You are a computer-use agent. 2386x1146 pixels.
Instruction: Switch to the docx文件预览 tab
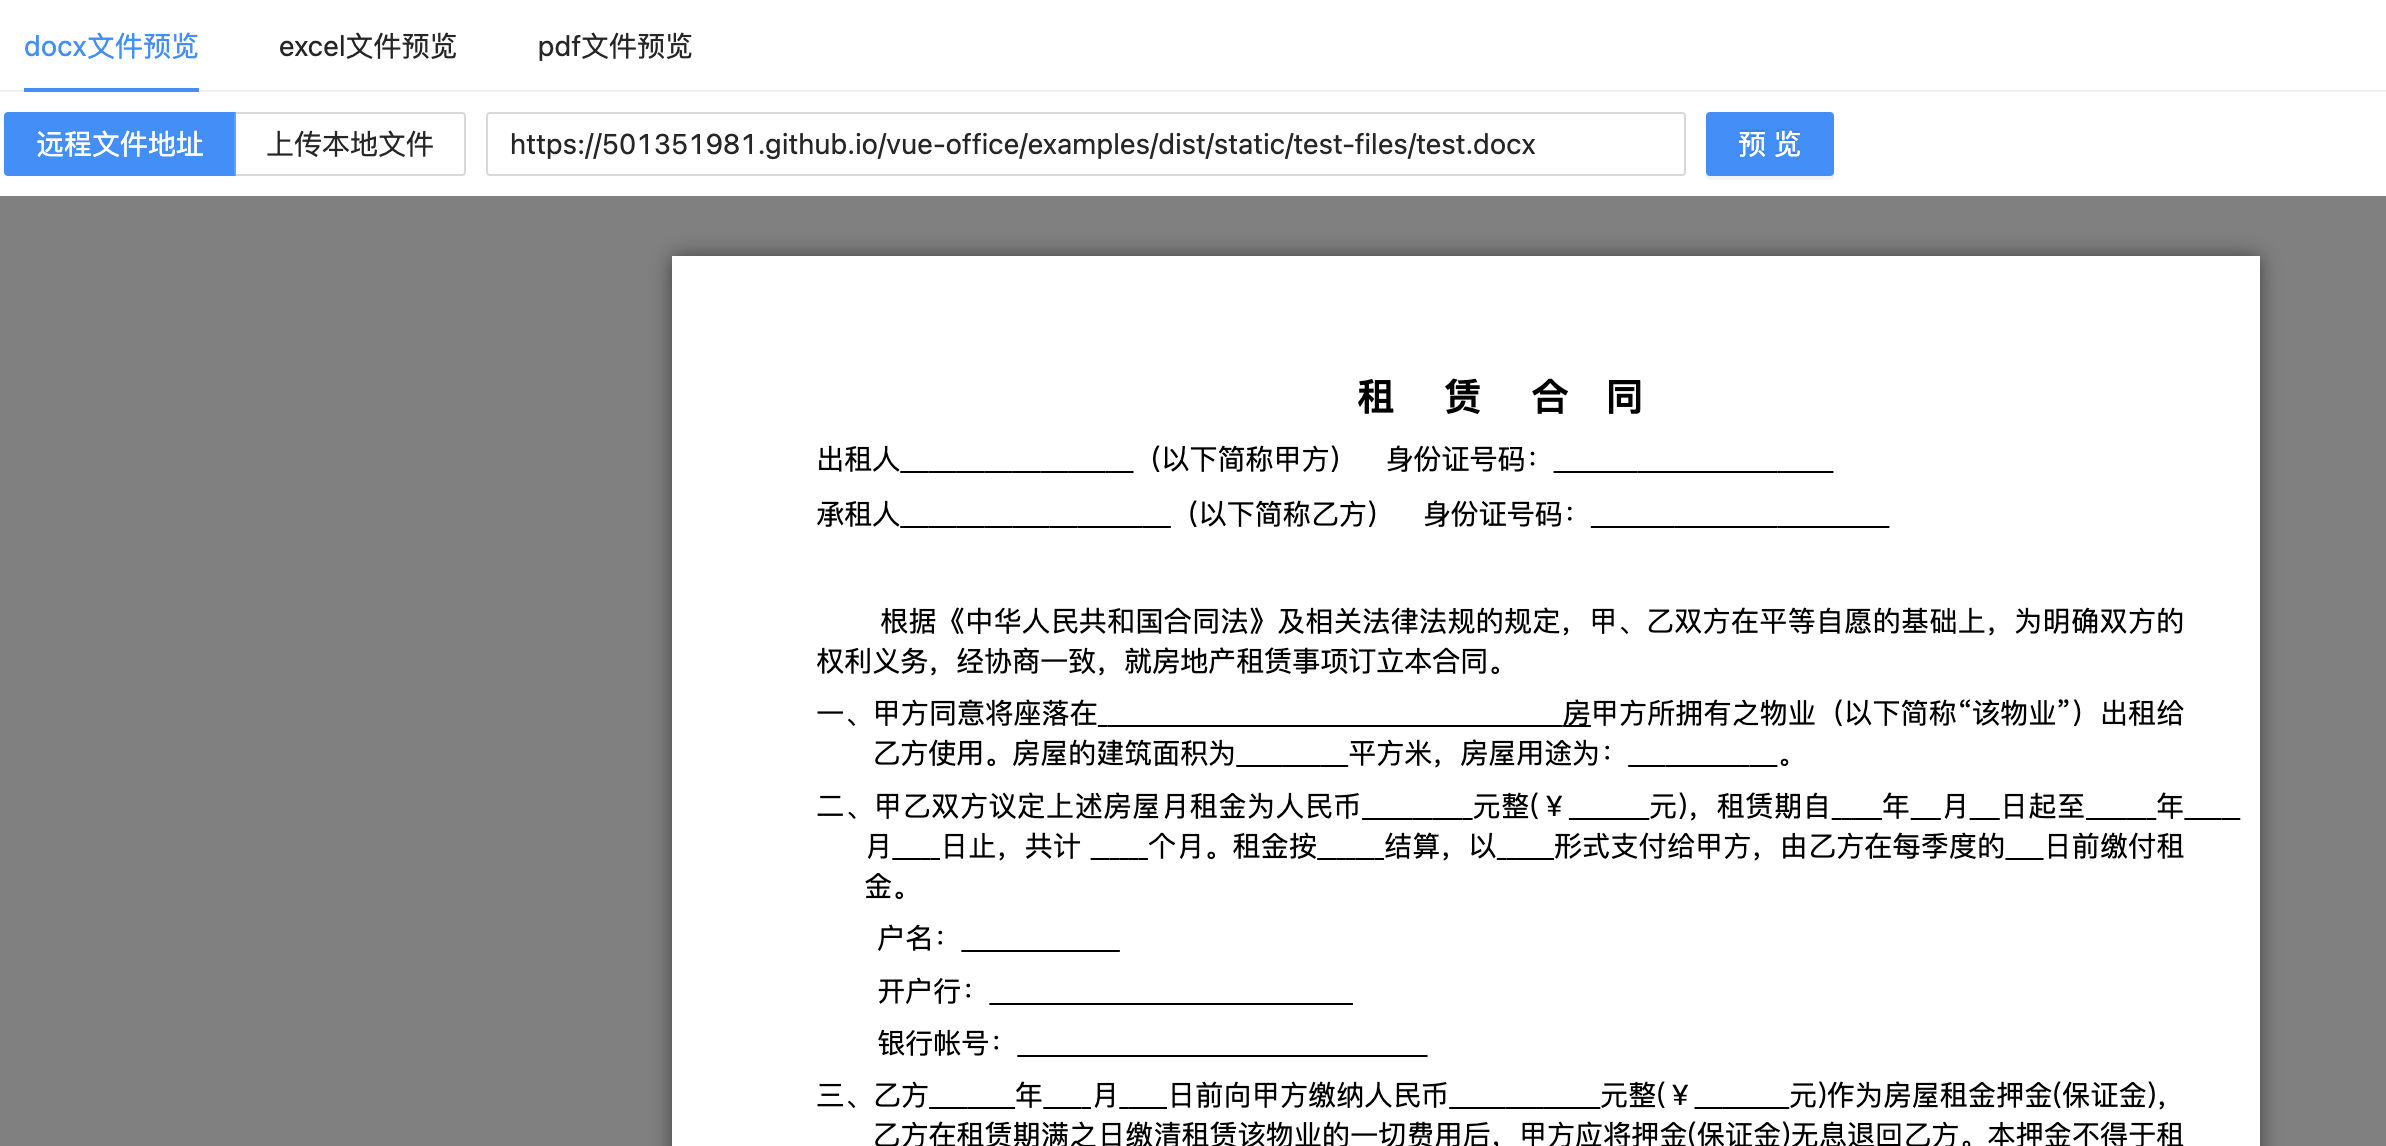click(x=111, y=46)
